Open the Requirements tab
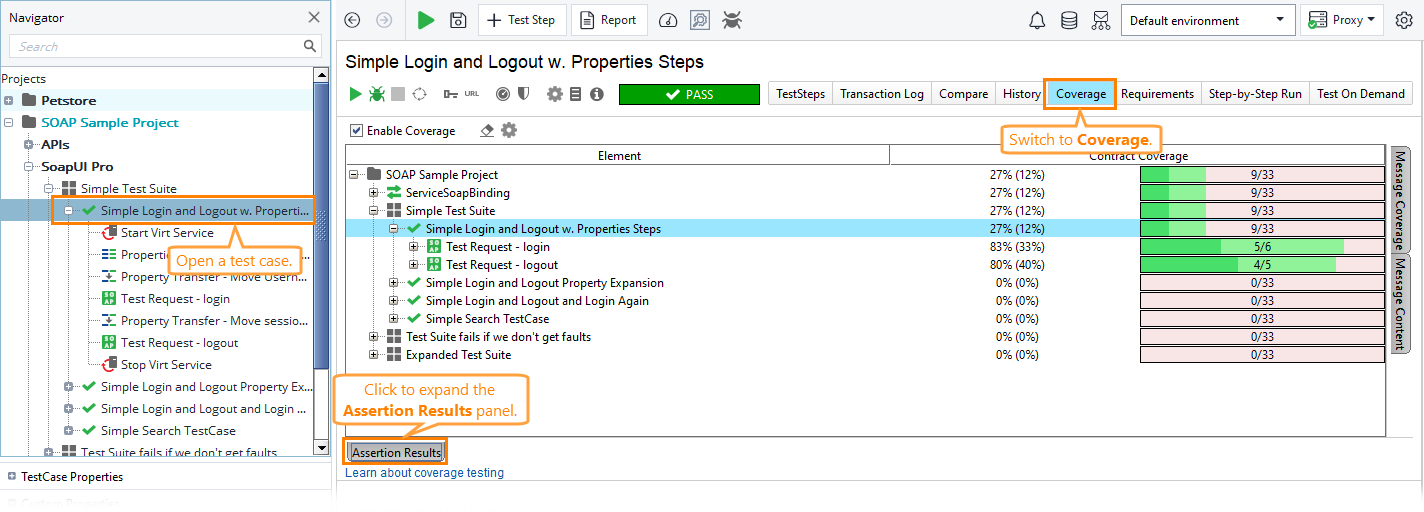The width and height of the screenshot is (1424, 512). tap(1157, 94)
